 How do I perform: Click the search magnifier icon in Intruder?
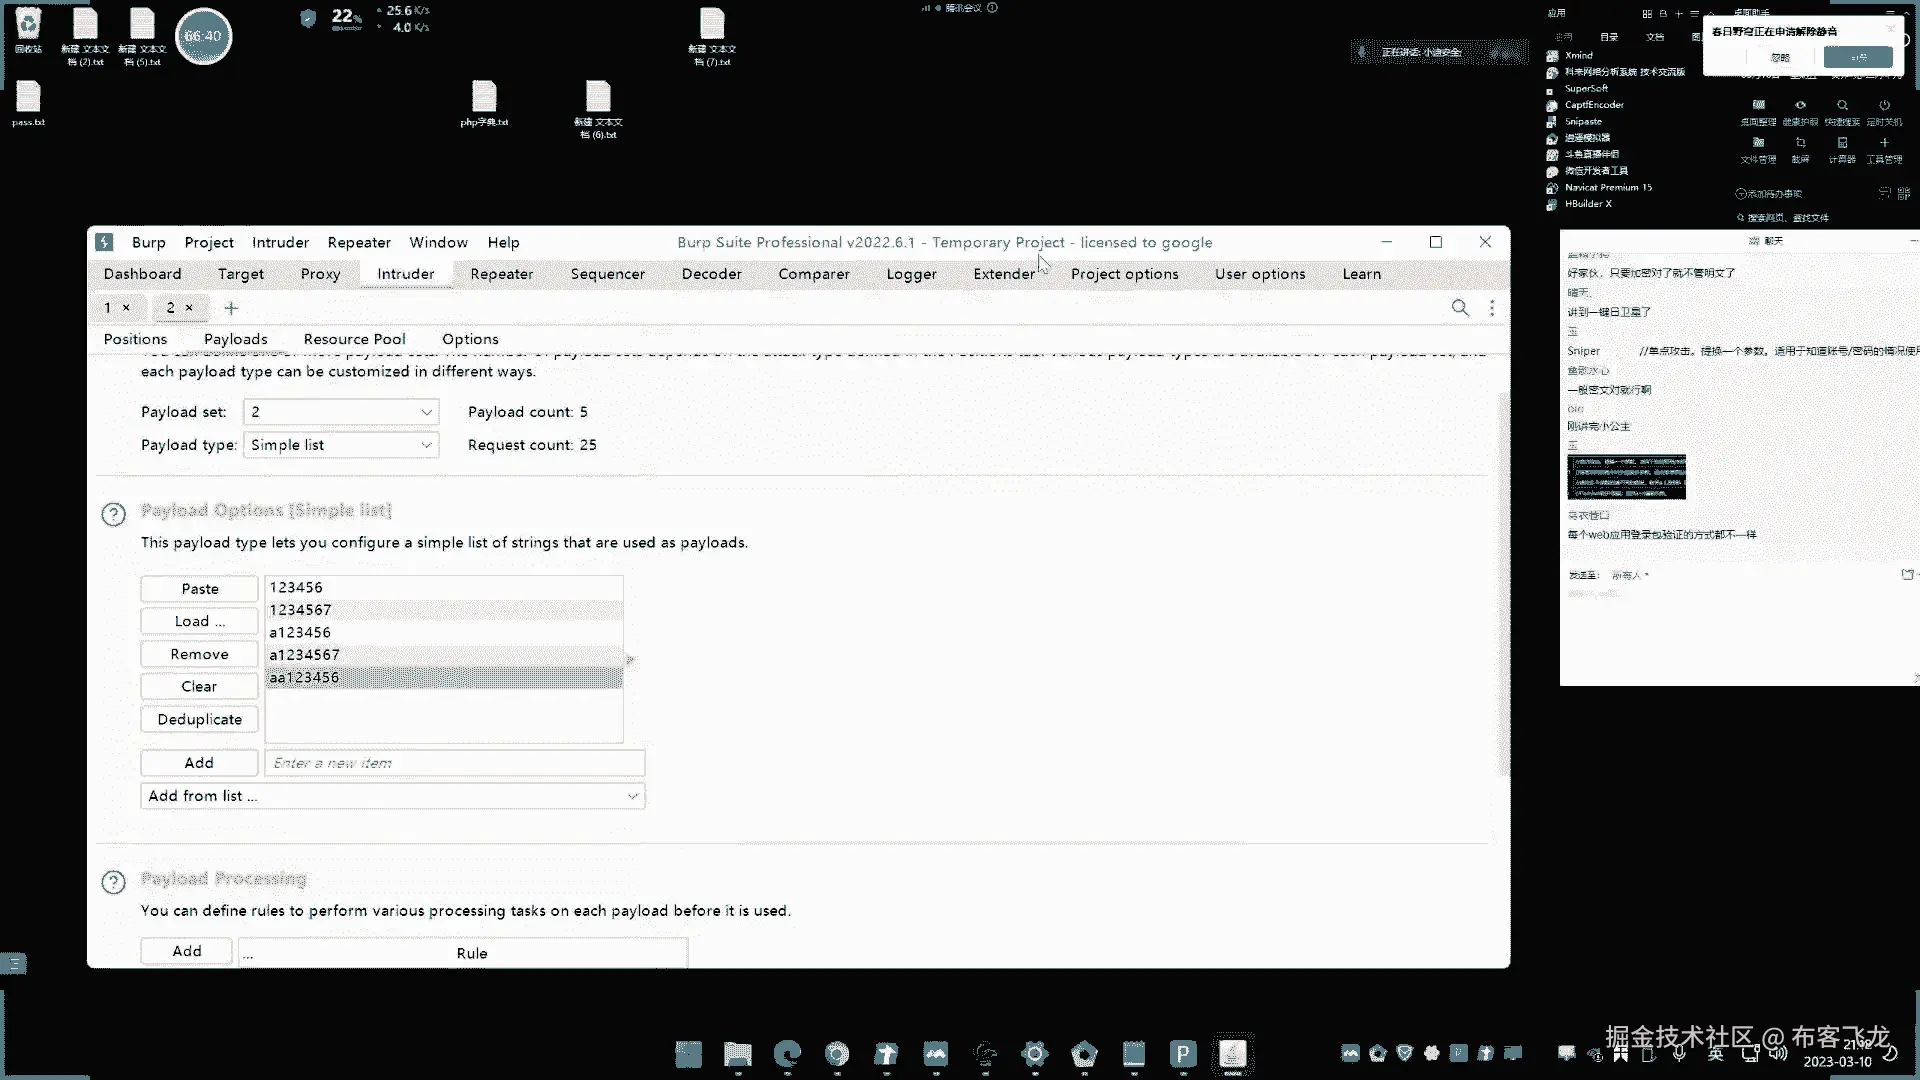[1460, 308]
